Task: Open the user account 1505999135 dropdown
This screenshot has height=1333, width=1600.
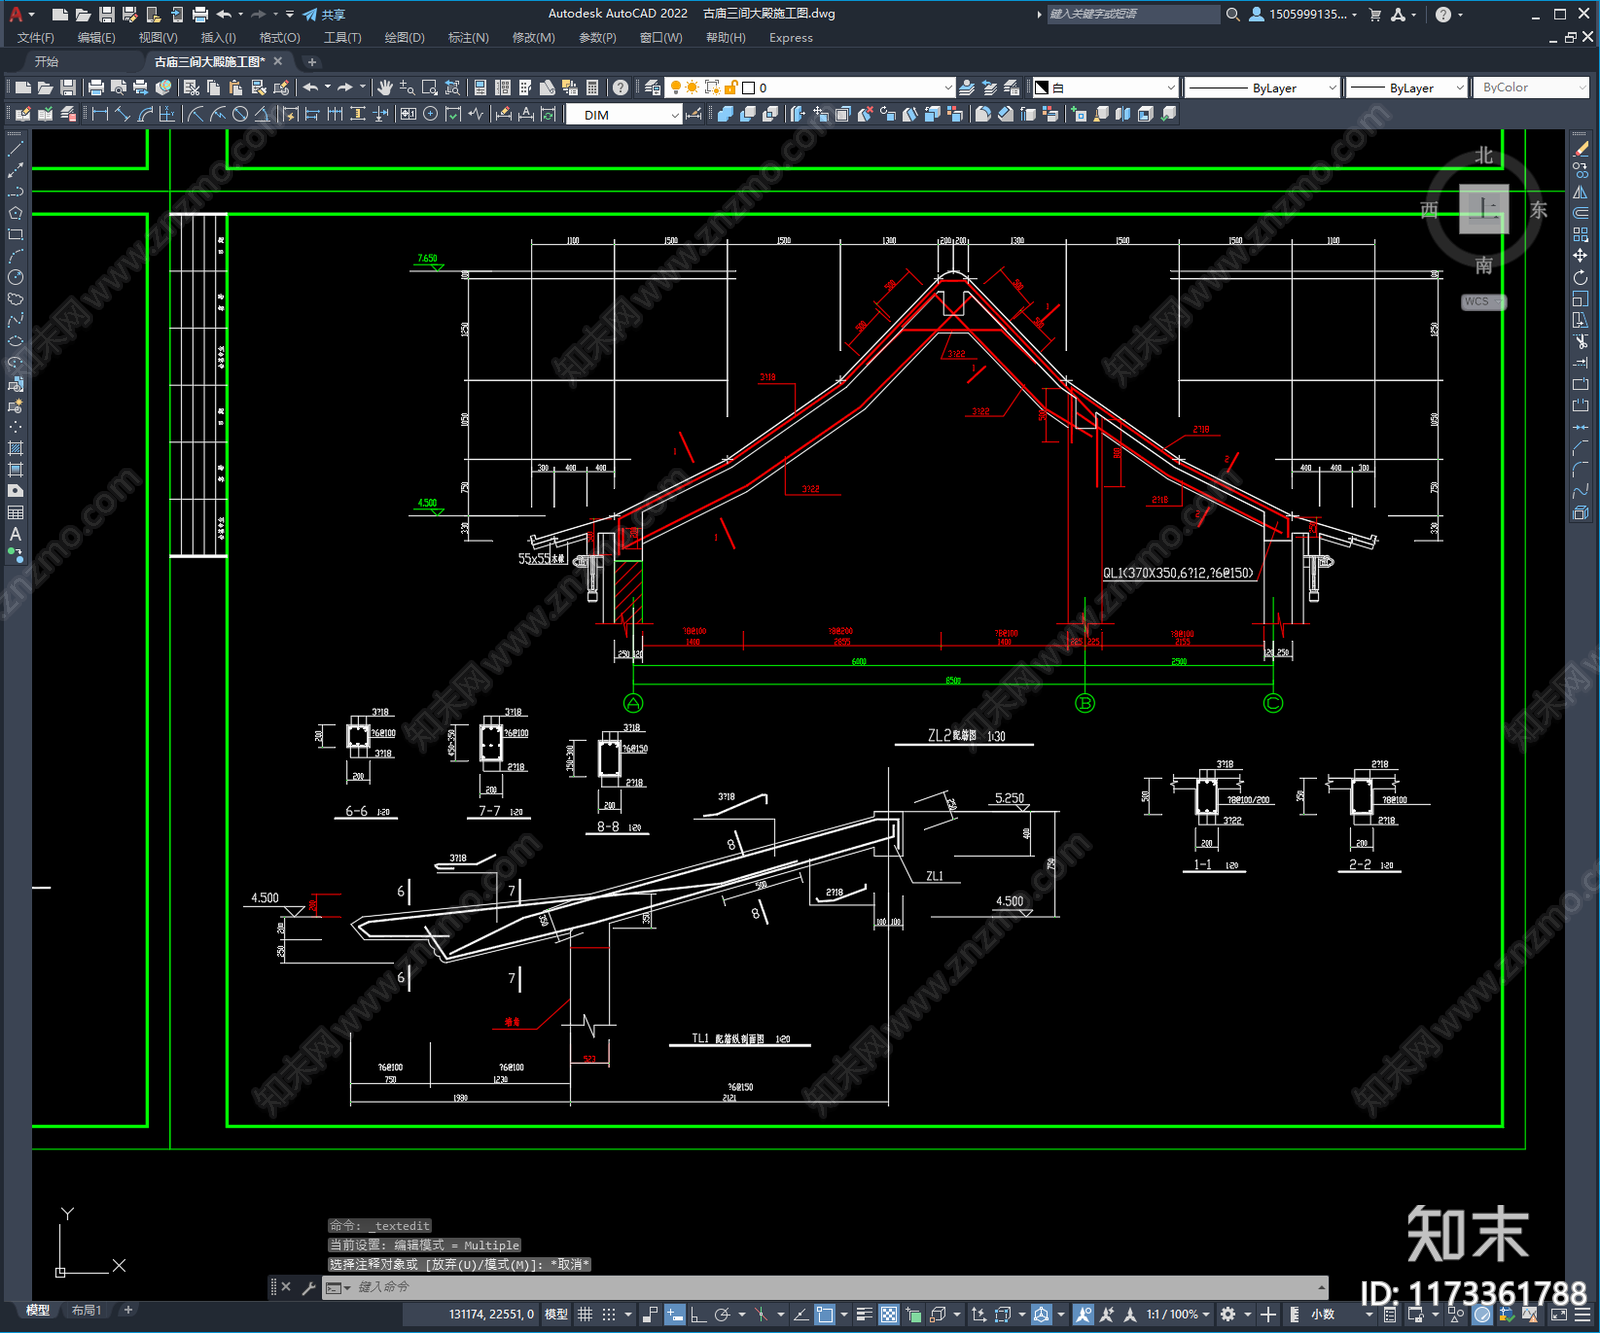Action: click(1304, 14)
